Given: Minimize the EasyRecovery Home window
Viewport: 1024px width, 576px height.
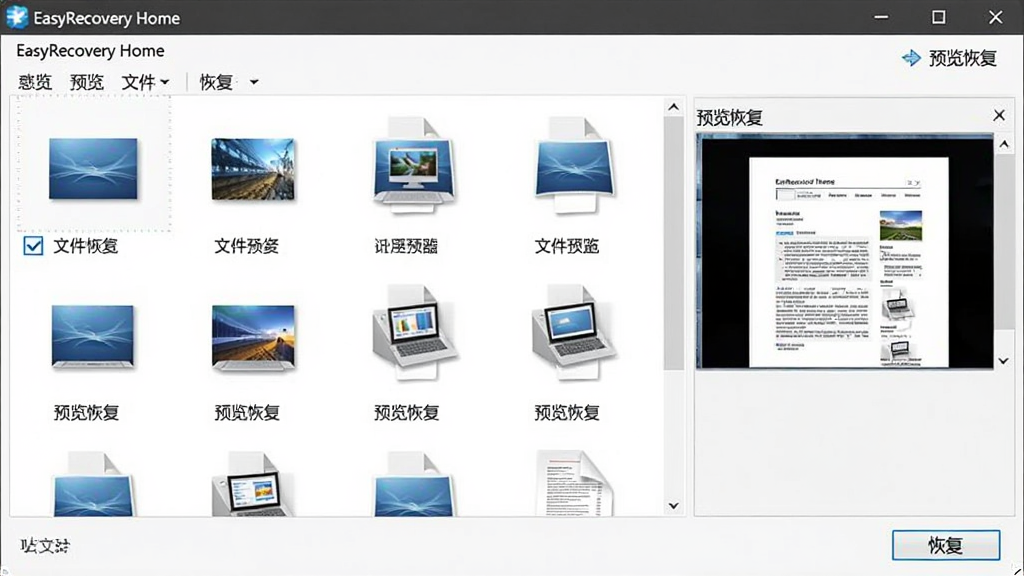Looking at the screenshot, I should click(882, 18).
